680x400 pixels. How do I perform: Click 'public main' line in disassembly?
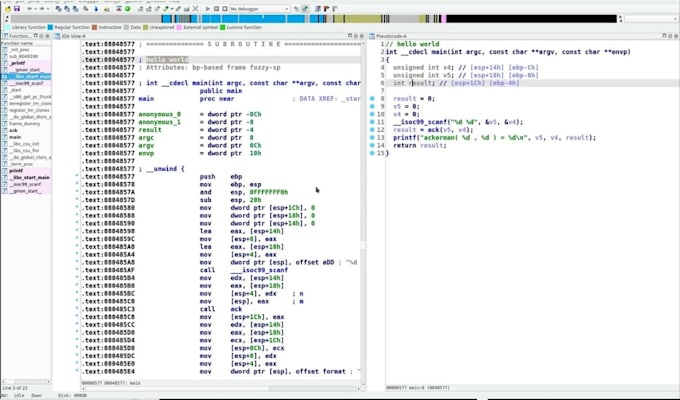tap(221, 91)
